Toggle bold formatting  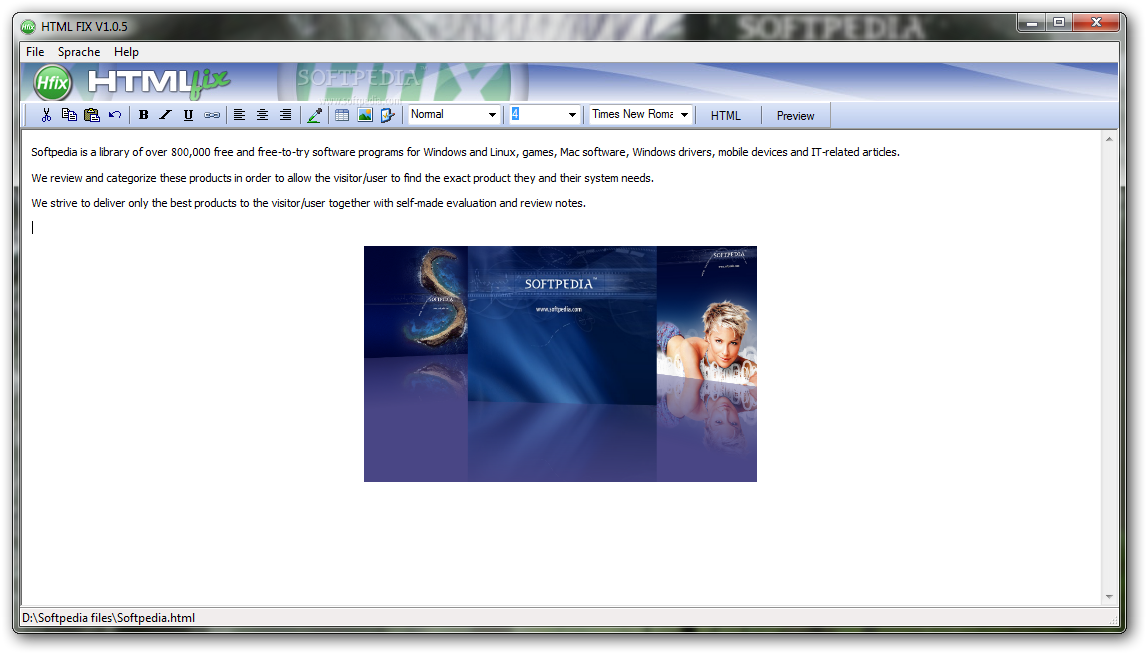tap(143, 115)
